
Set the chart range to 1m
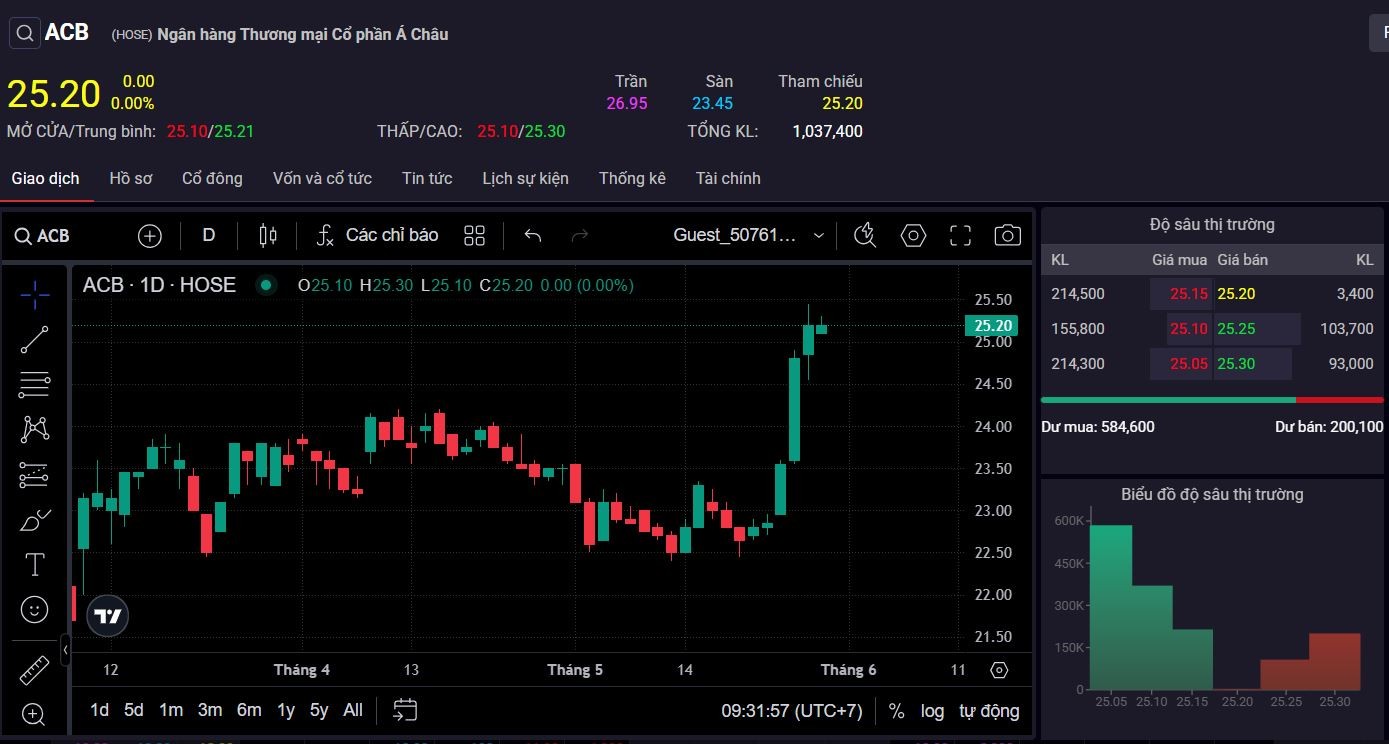point(171,710)
